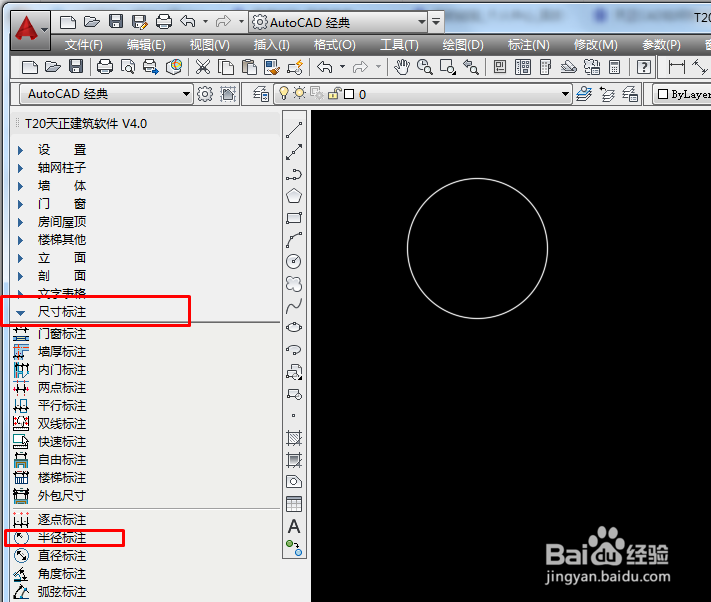The height and width of the screenshot is (602, 711).
Task: Click Save in the quick access toolbar
Action: coord(116,21)
